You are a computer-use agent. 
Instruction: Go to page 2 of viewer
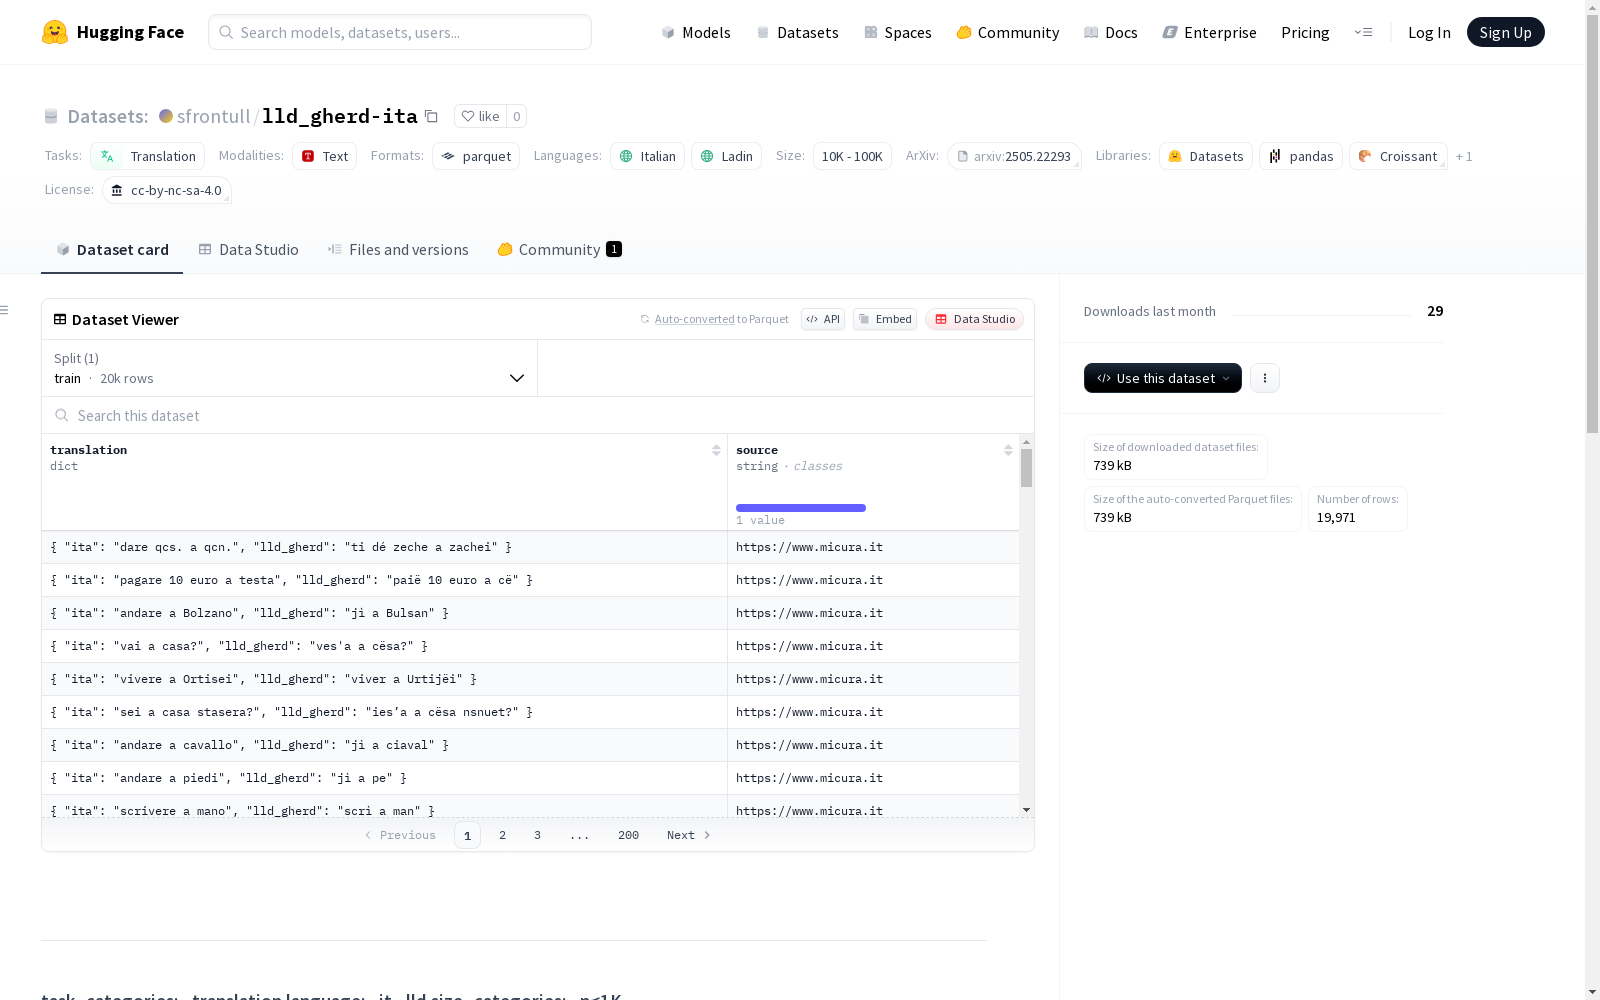[x=502, y=835]
